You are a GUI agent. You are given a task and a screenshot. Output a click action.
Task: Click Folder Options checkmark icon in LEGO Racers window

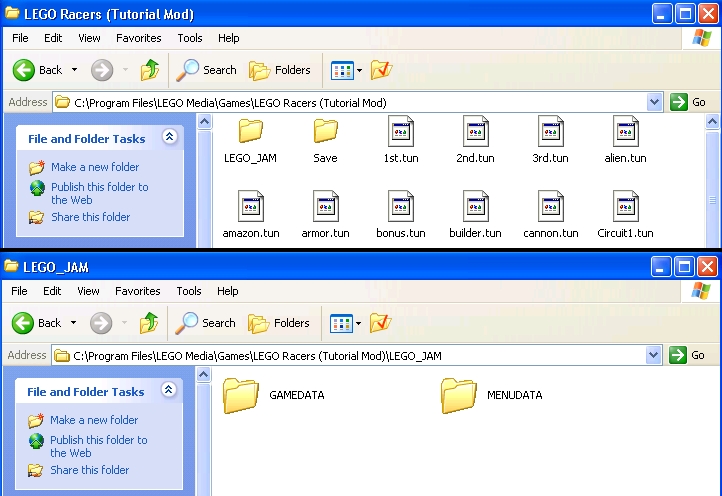[x=381, y=70]
